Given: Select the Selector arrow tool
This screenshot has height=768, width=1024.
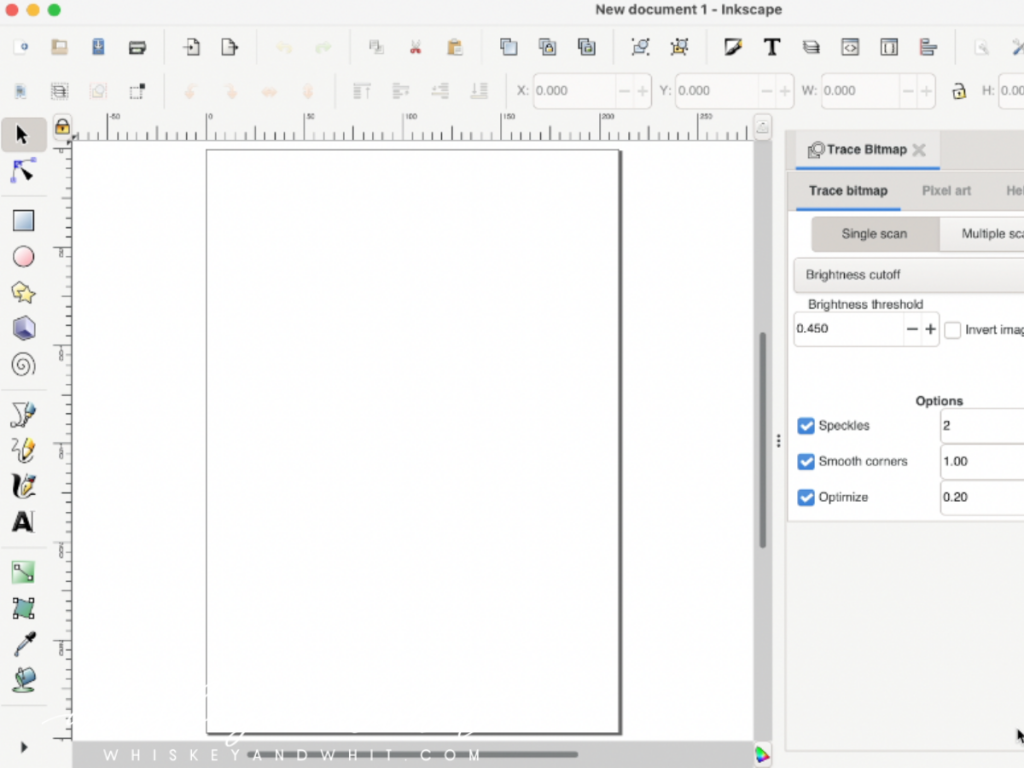Looking at the screenshot, I should (23, 135).
